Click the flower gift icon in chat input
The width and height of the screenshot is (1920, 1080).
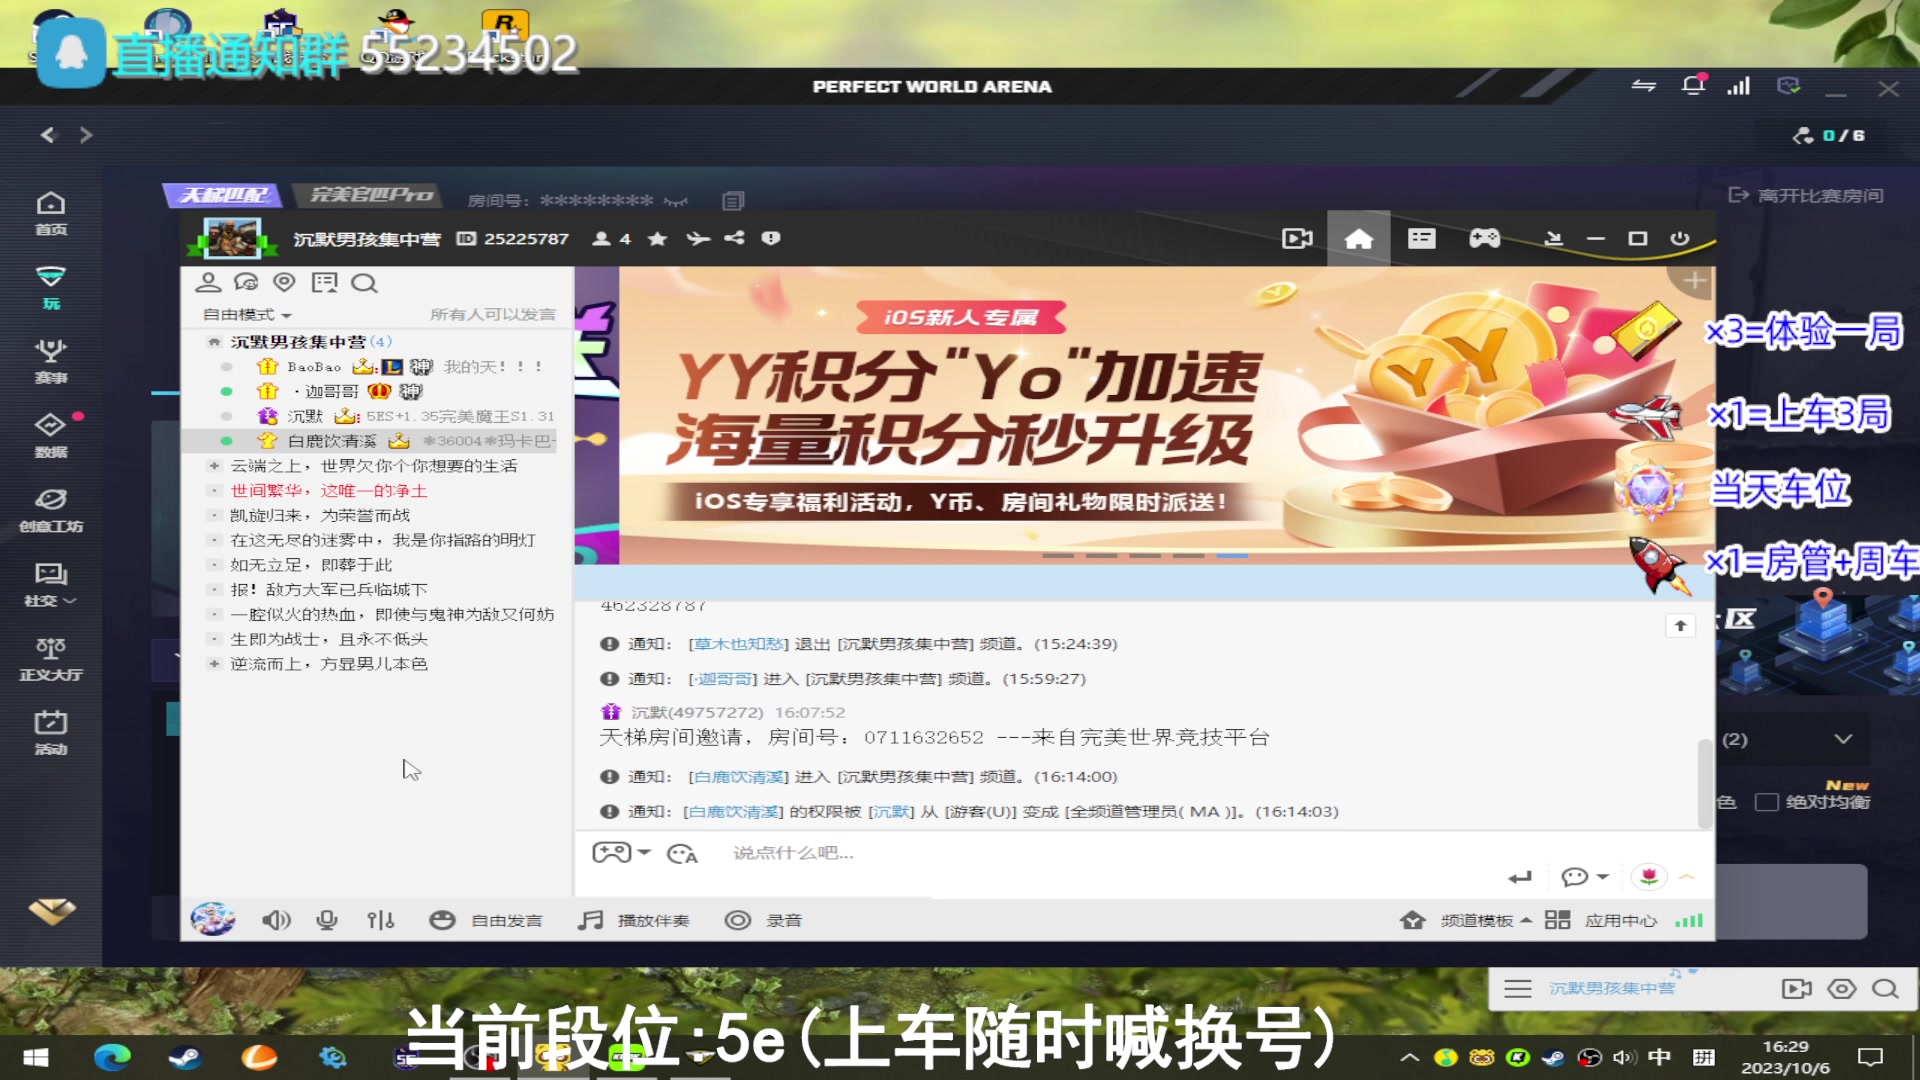click(x=1649, y=877)
